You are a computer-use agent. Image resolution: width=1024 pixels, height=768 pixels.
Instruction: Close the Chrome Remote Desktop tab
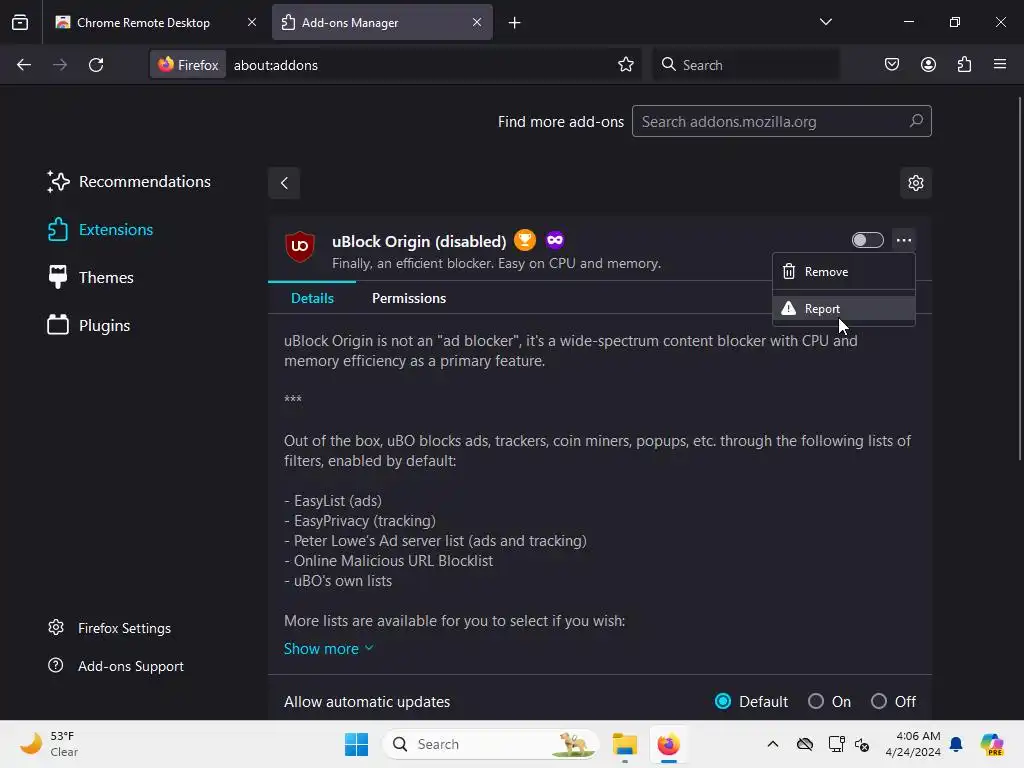coord(251,22)
